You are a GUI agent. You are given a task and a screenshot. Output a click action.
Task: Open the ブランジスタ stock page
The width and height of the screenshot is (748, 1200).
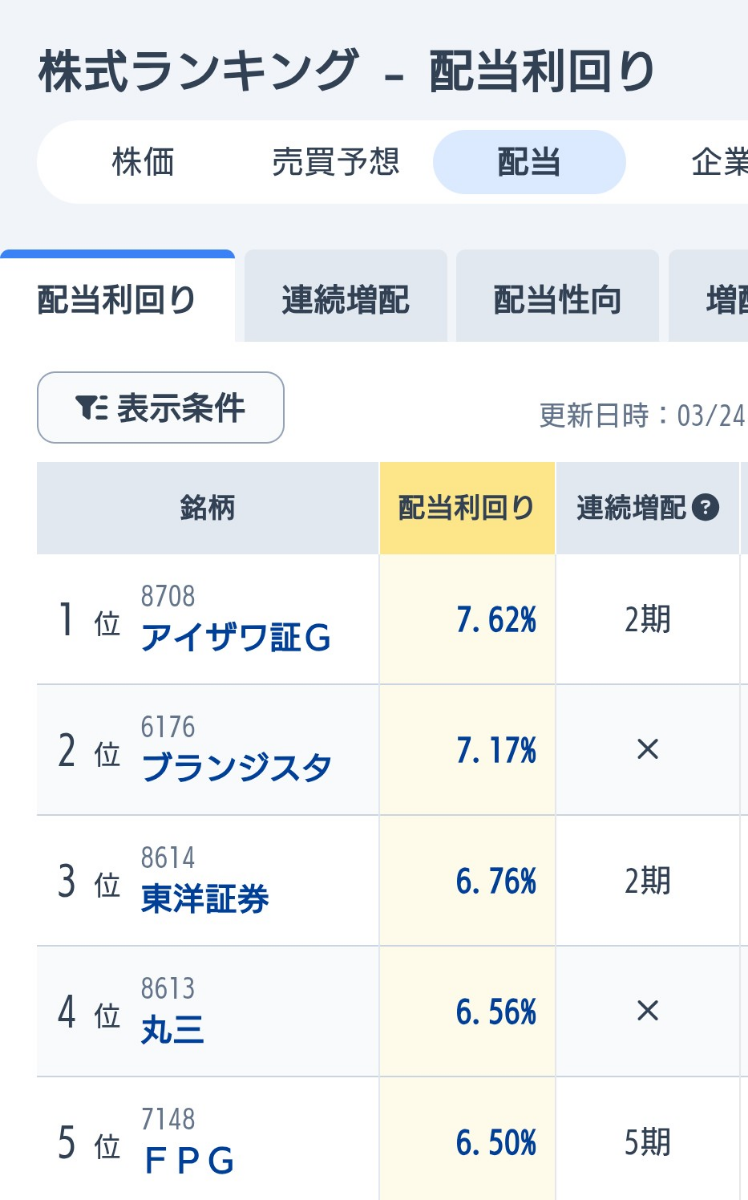click(236, 768)
